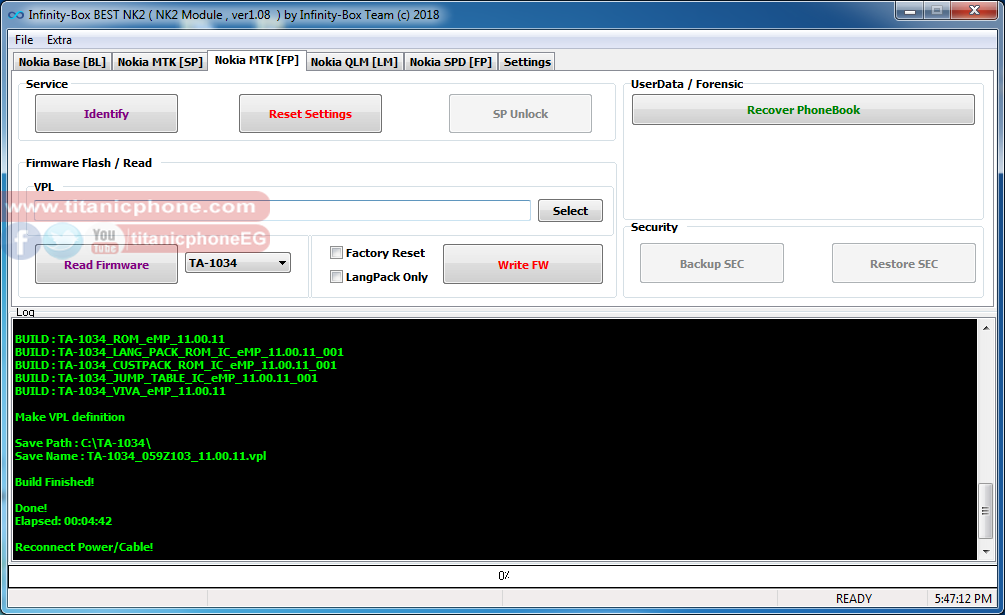Click the 'Elapsed: 00:04:42' log line
Viewport: 1005px width, 615px height.
tap(63, 521)
